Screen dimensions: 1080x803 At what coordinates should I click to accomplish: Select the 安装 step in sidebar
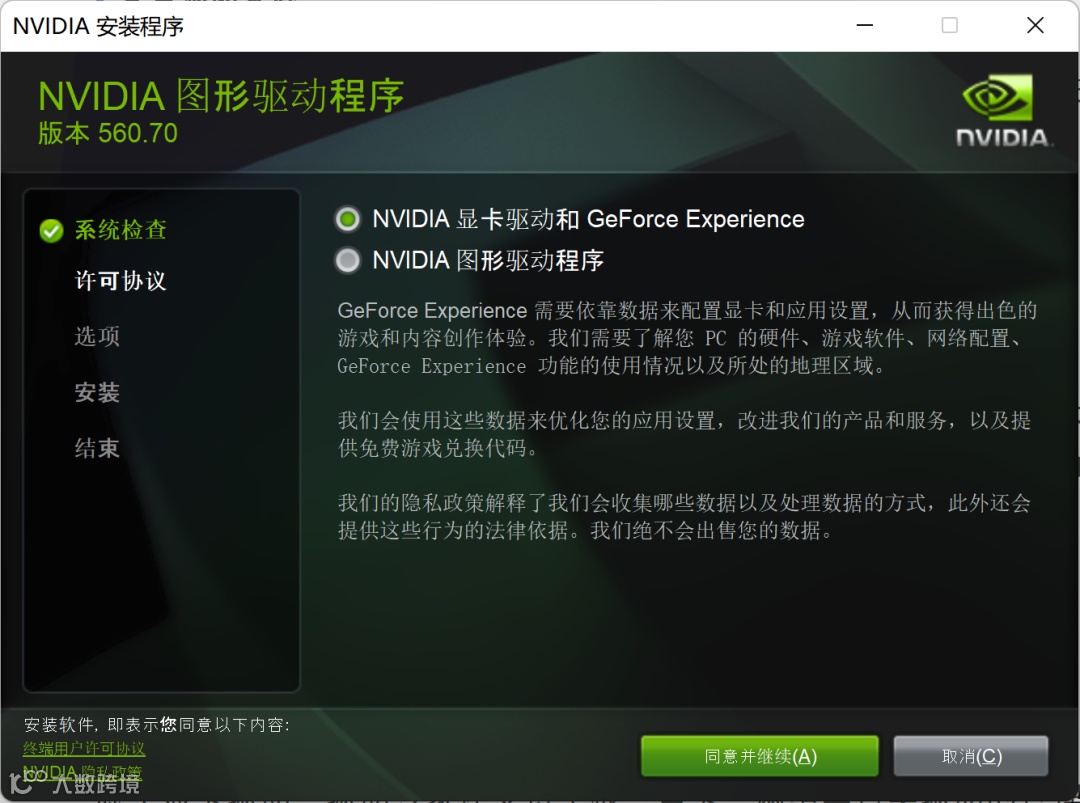point(97,393)
